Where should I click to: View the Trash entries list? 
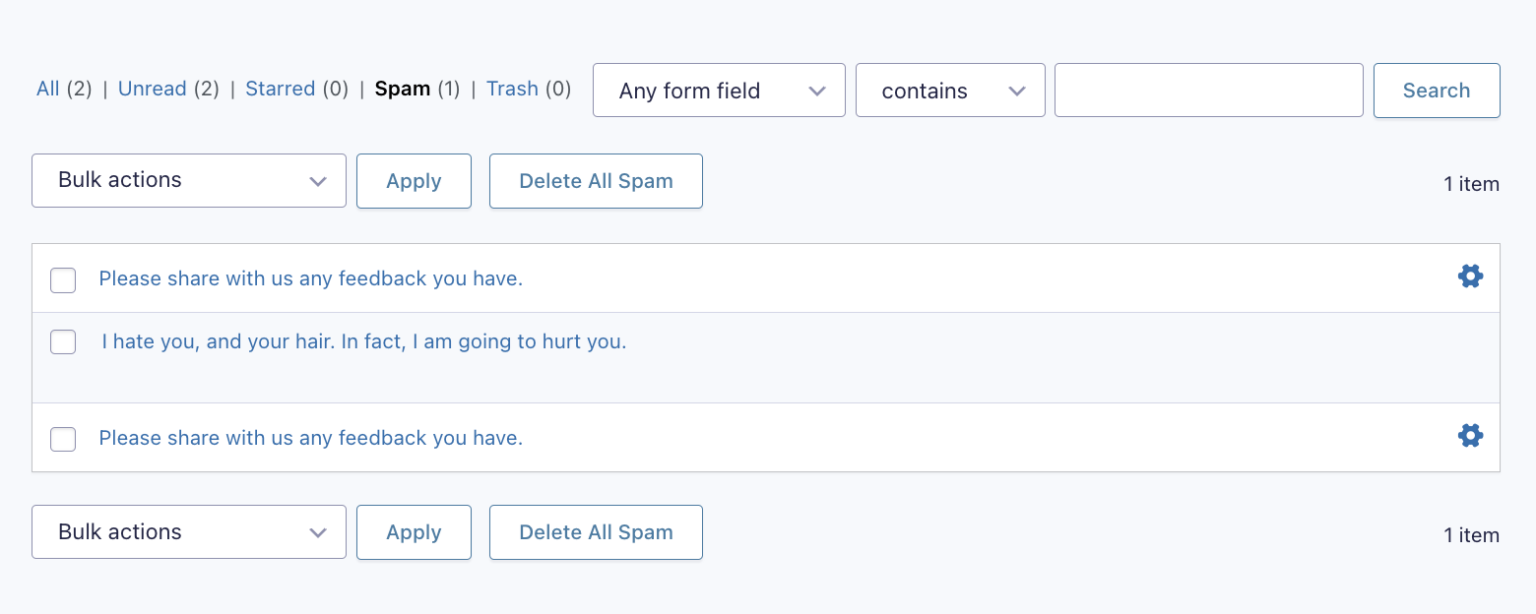(x=512, y=88)
